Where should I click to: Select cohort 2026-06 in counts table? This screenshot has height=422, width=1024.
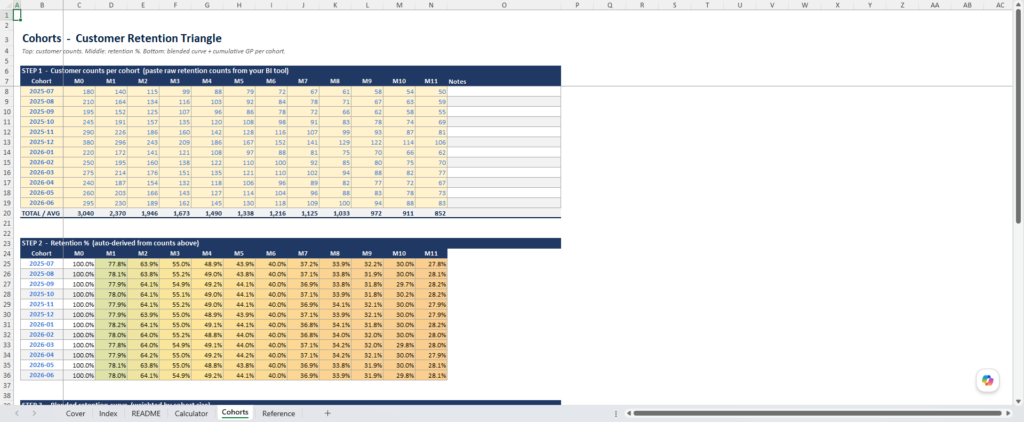[x=42, y=203]
